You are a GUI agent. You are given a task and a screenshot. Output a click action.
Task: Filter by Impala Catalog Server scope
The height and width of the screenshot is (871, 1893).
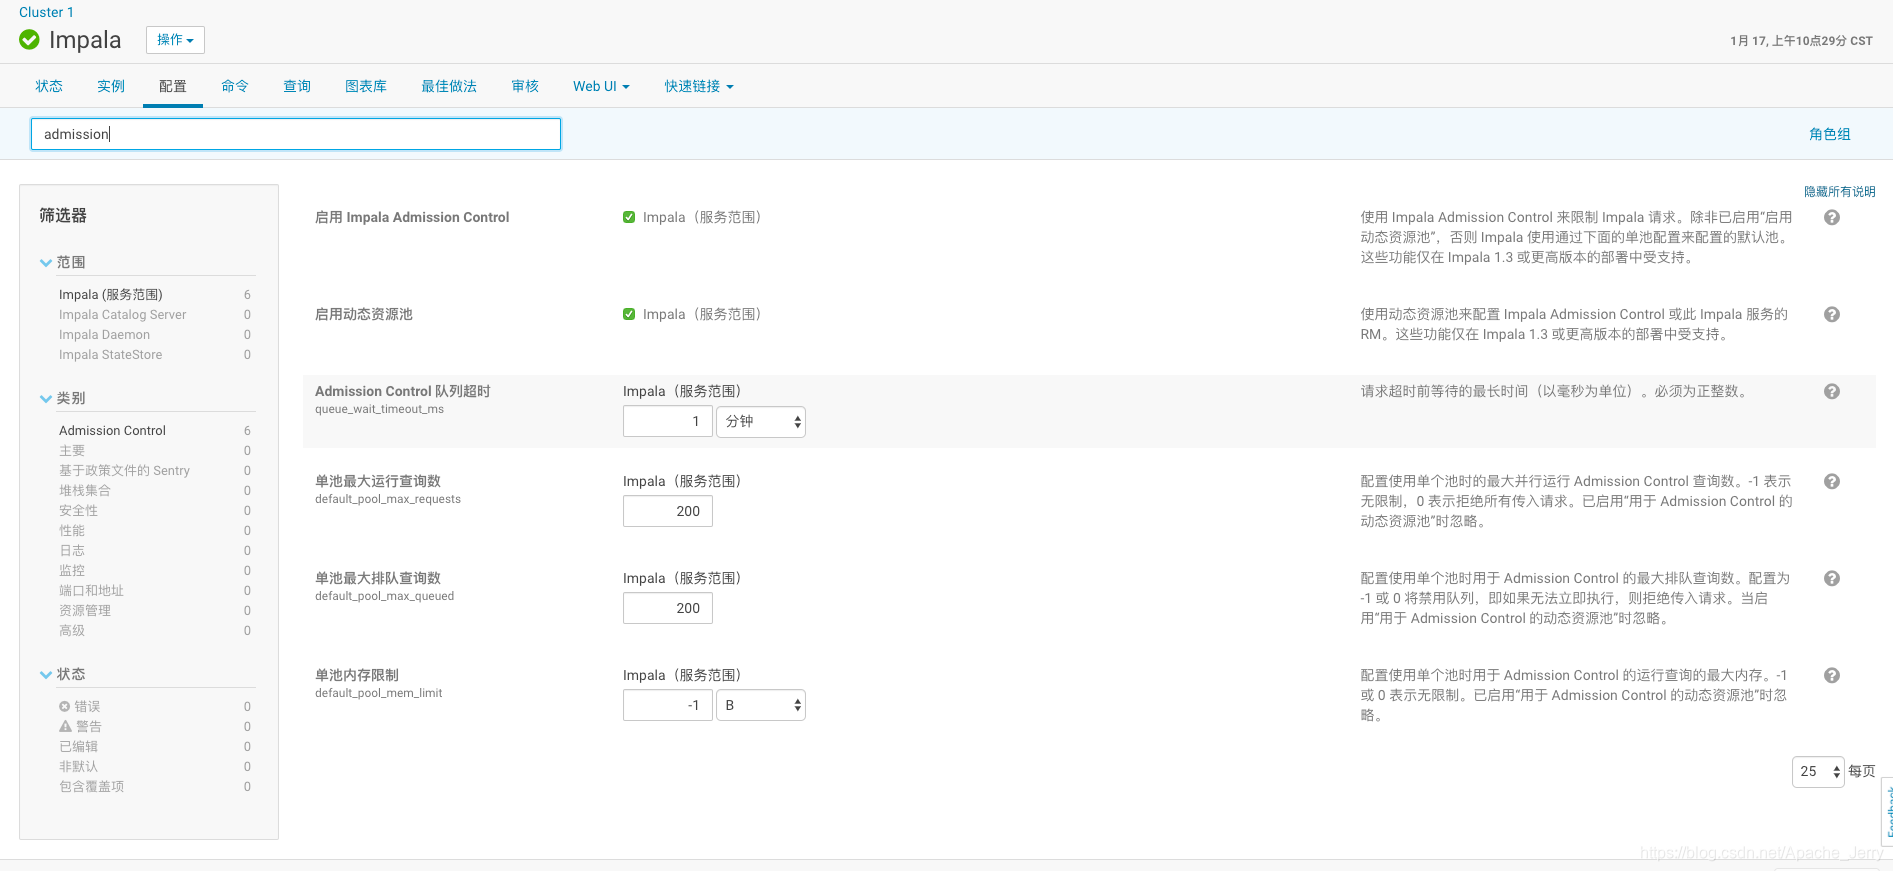(123, 314)
